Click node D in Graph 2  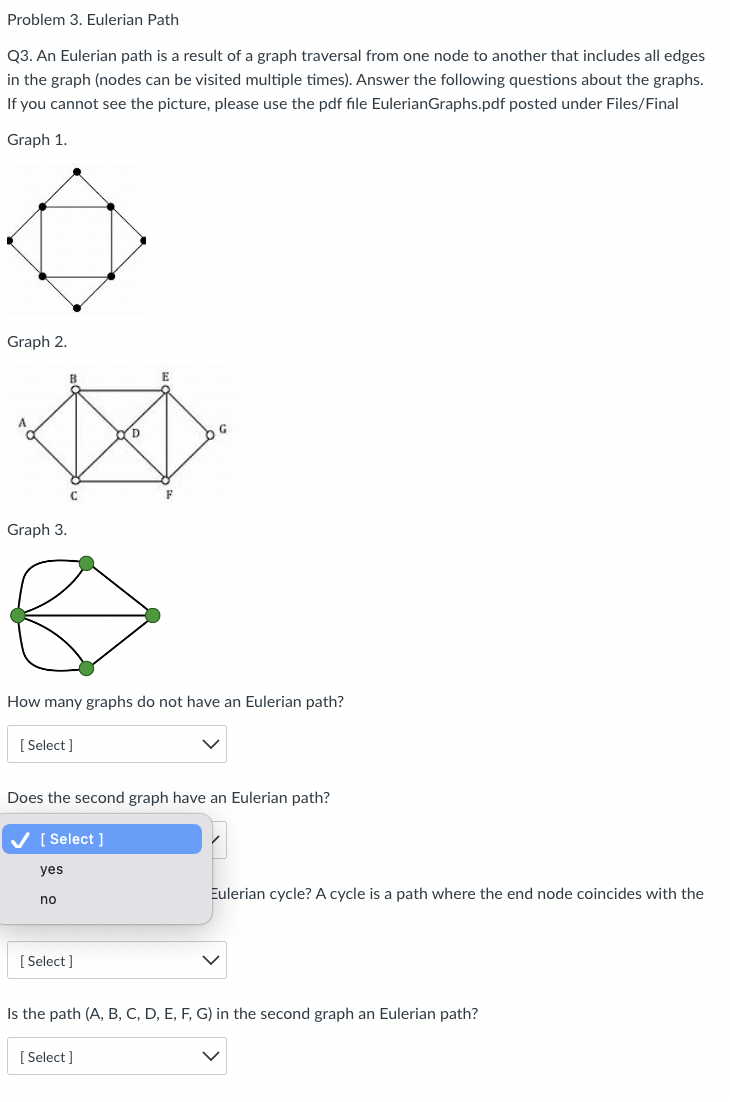(121, 435)
